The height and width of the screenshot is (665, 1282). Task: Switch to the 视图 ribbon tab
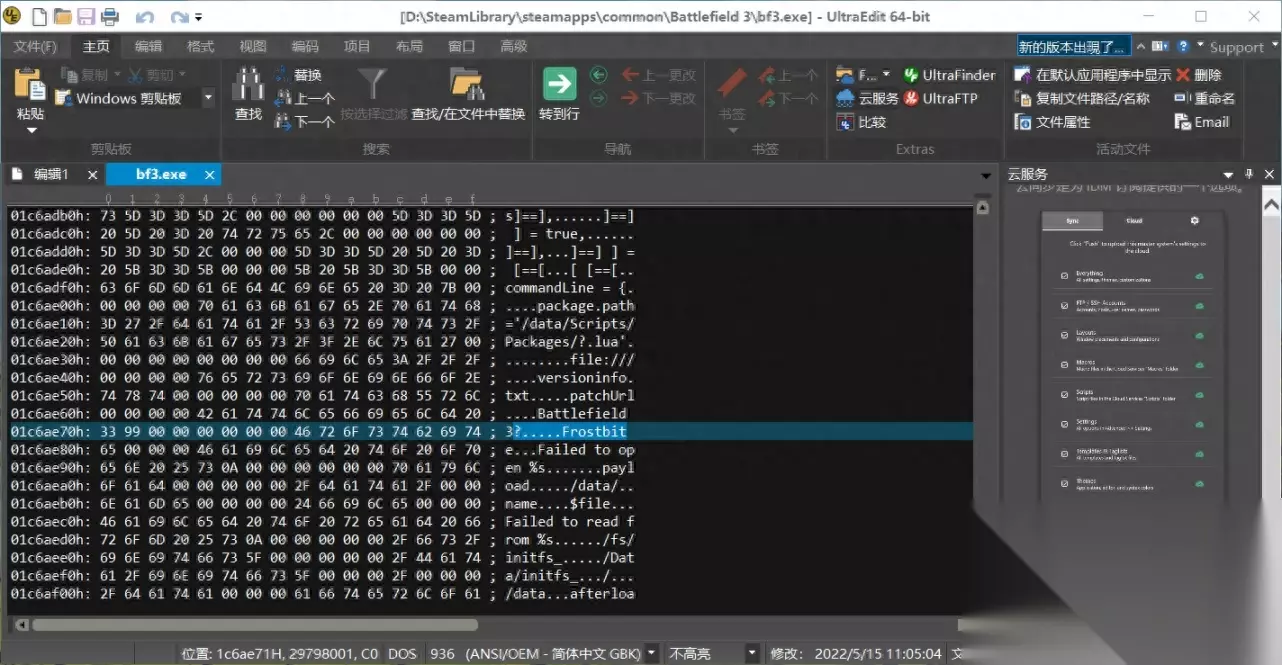coord(253,46)
